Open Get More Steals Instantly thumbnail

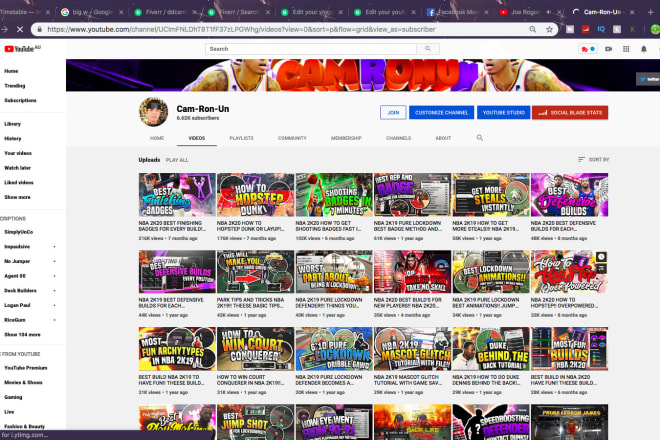(491, 195)
